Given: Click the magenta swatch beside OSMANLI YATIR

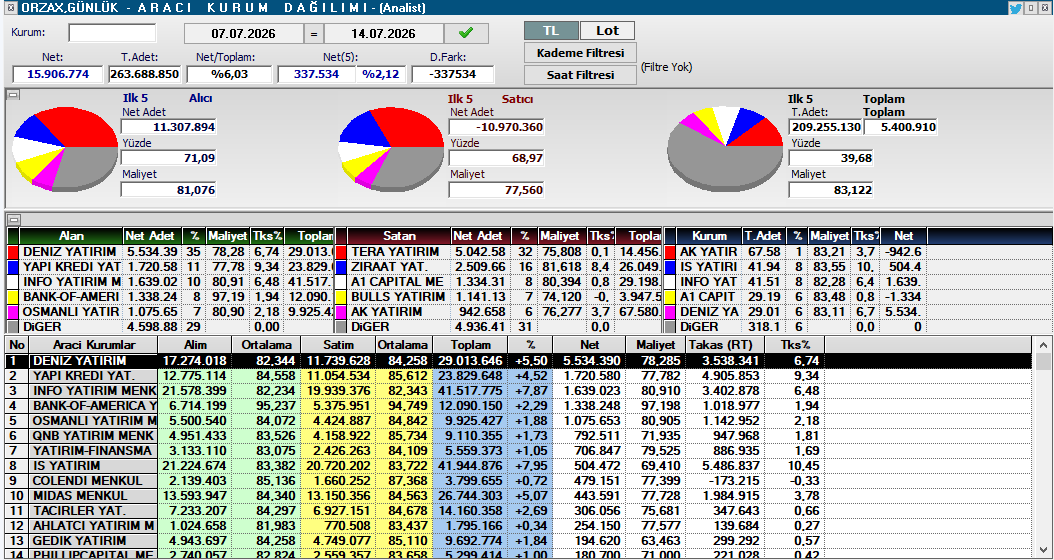Looking at the screenshot, I should tap(13, 312).
